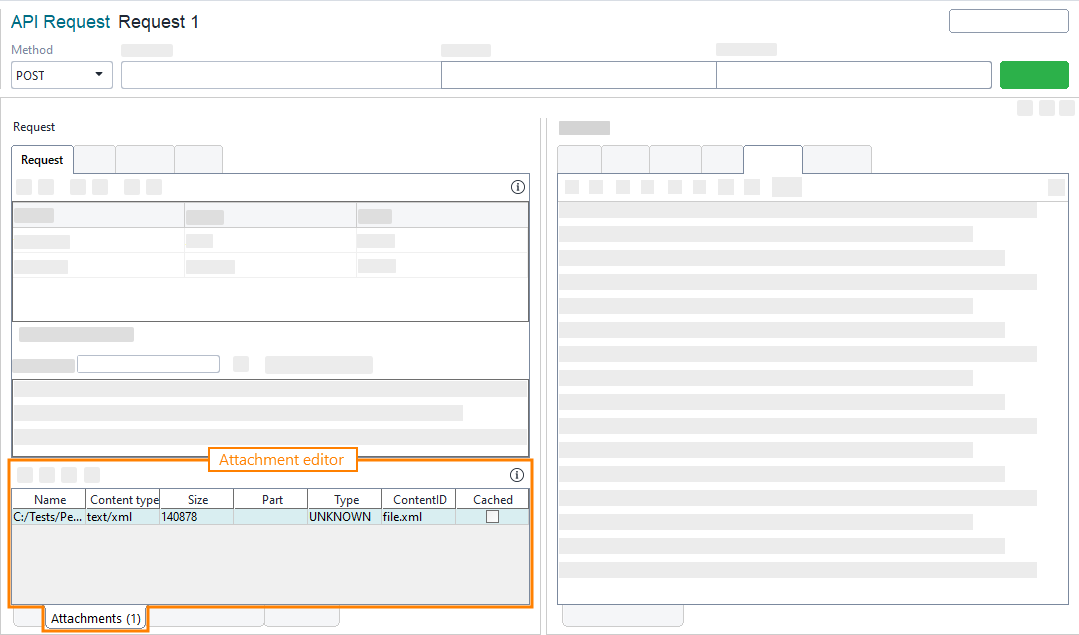Click the input field at the top-right corner
1079x635 pixels.
[x=1008, y=20]
